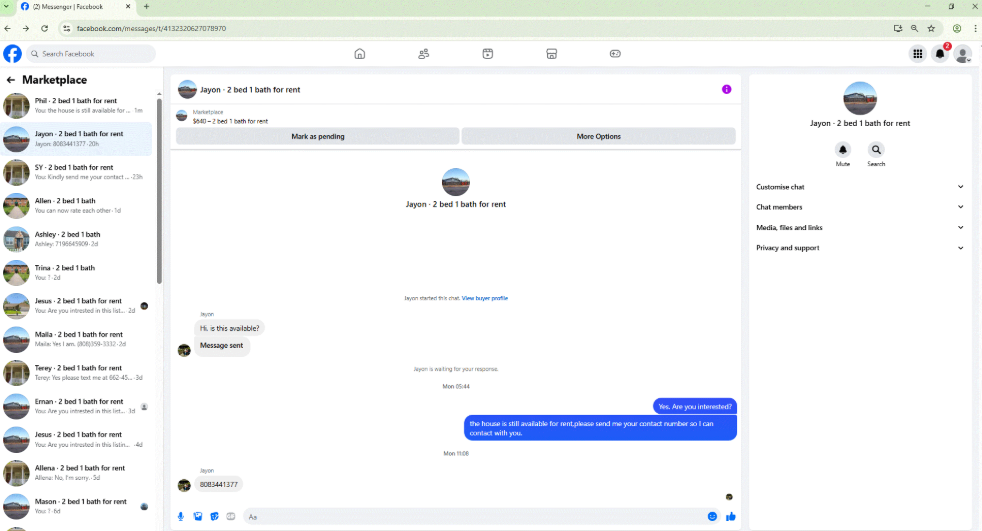Viewport: 982px width, 531px height.
Task: Open the Mason 2 bed 1 bath conversation
Action: [x=76, y=506]
